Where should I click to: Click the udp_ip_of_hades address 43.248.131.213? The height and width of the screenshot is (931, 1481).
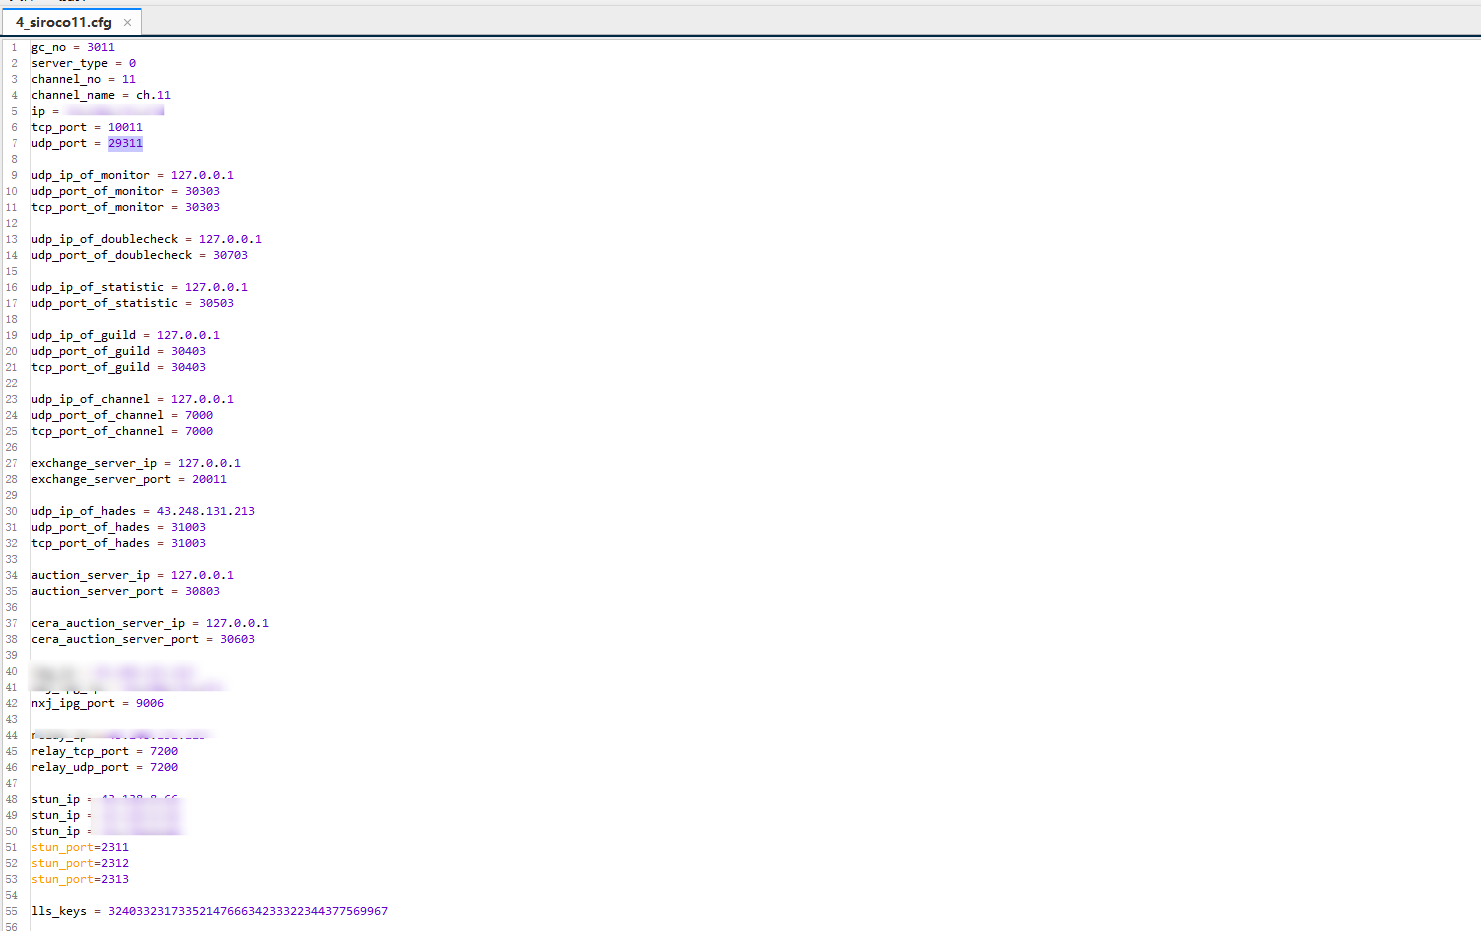205,511
